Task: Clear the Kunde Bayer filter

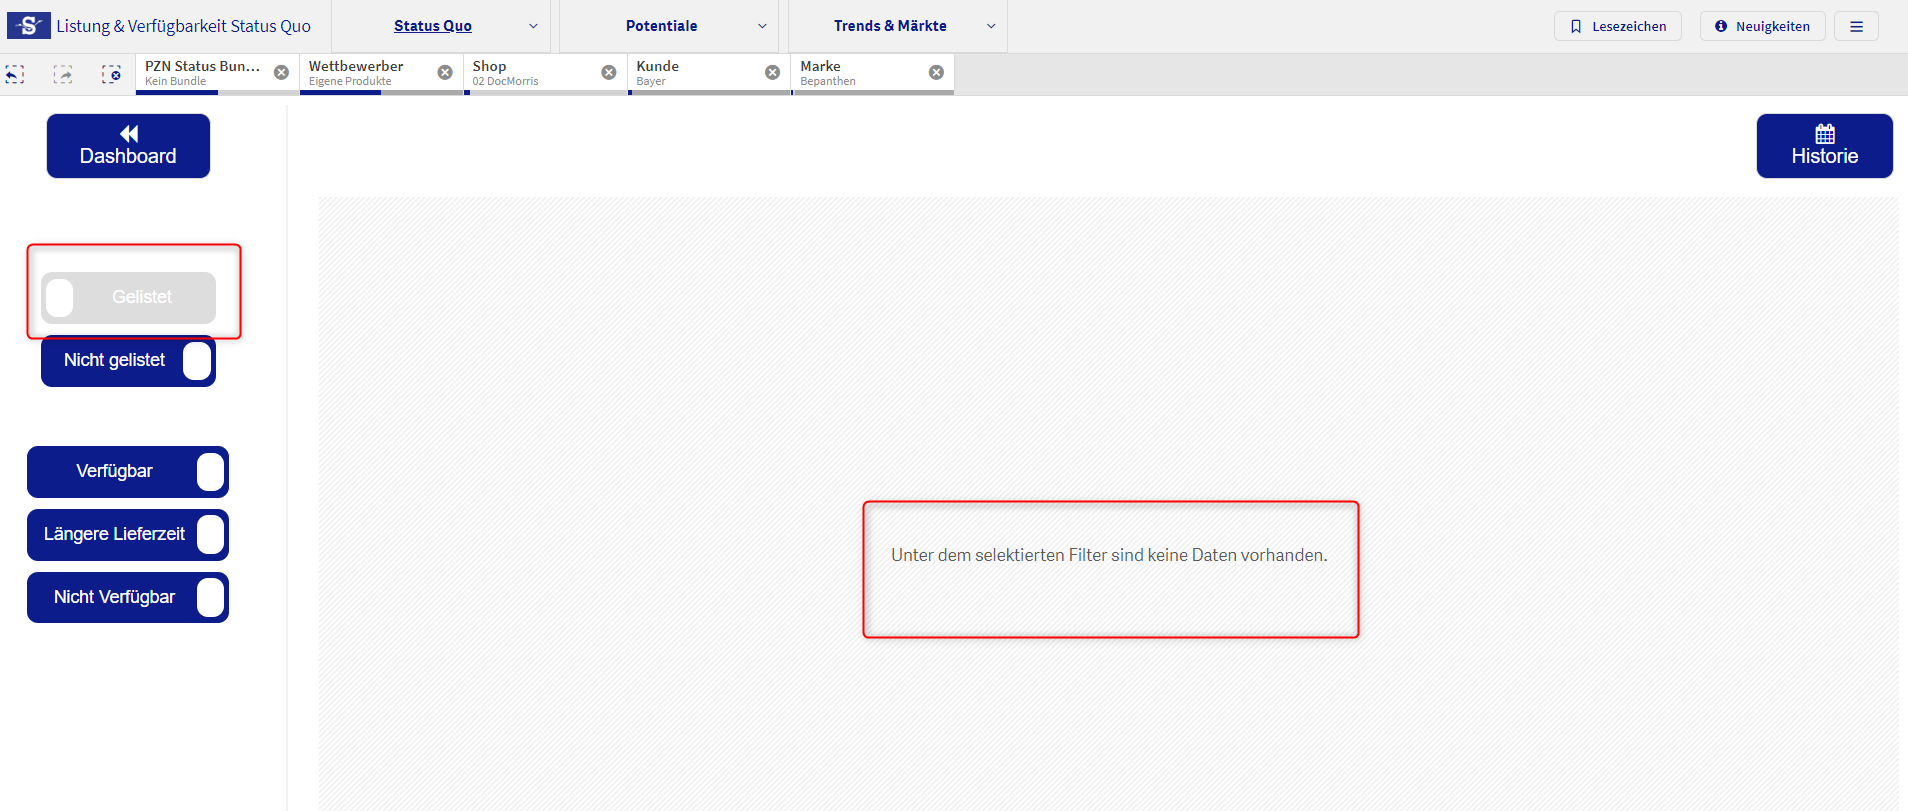Action: 772,73
